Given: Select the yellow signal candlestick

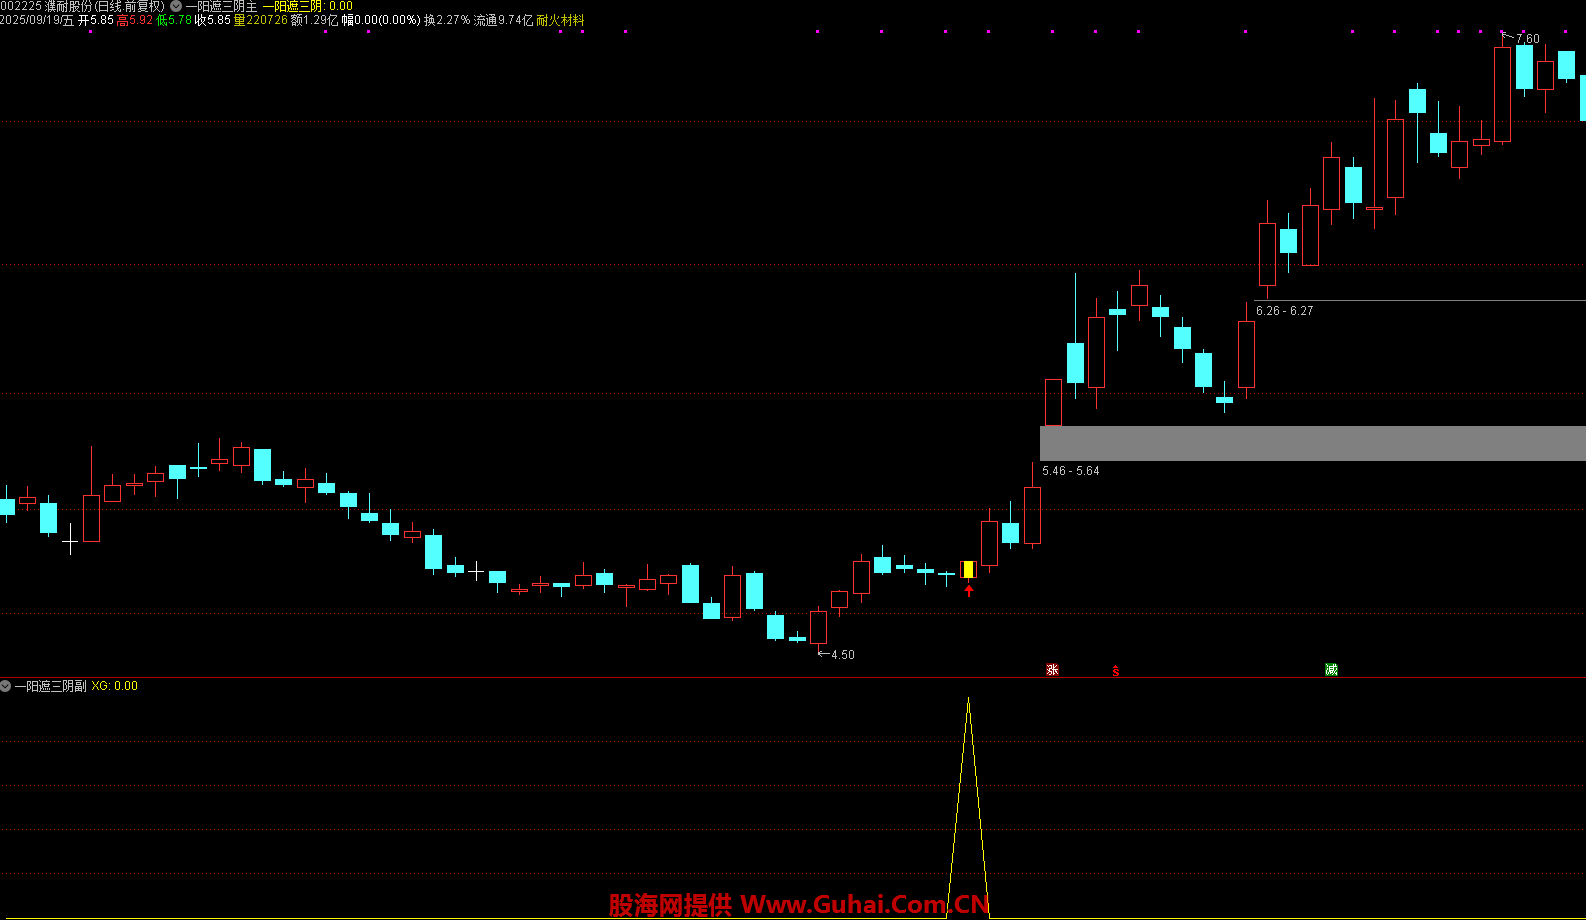Looking at the screenshot, I should click(x=968, y=569).
